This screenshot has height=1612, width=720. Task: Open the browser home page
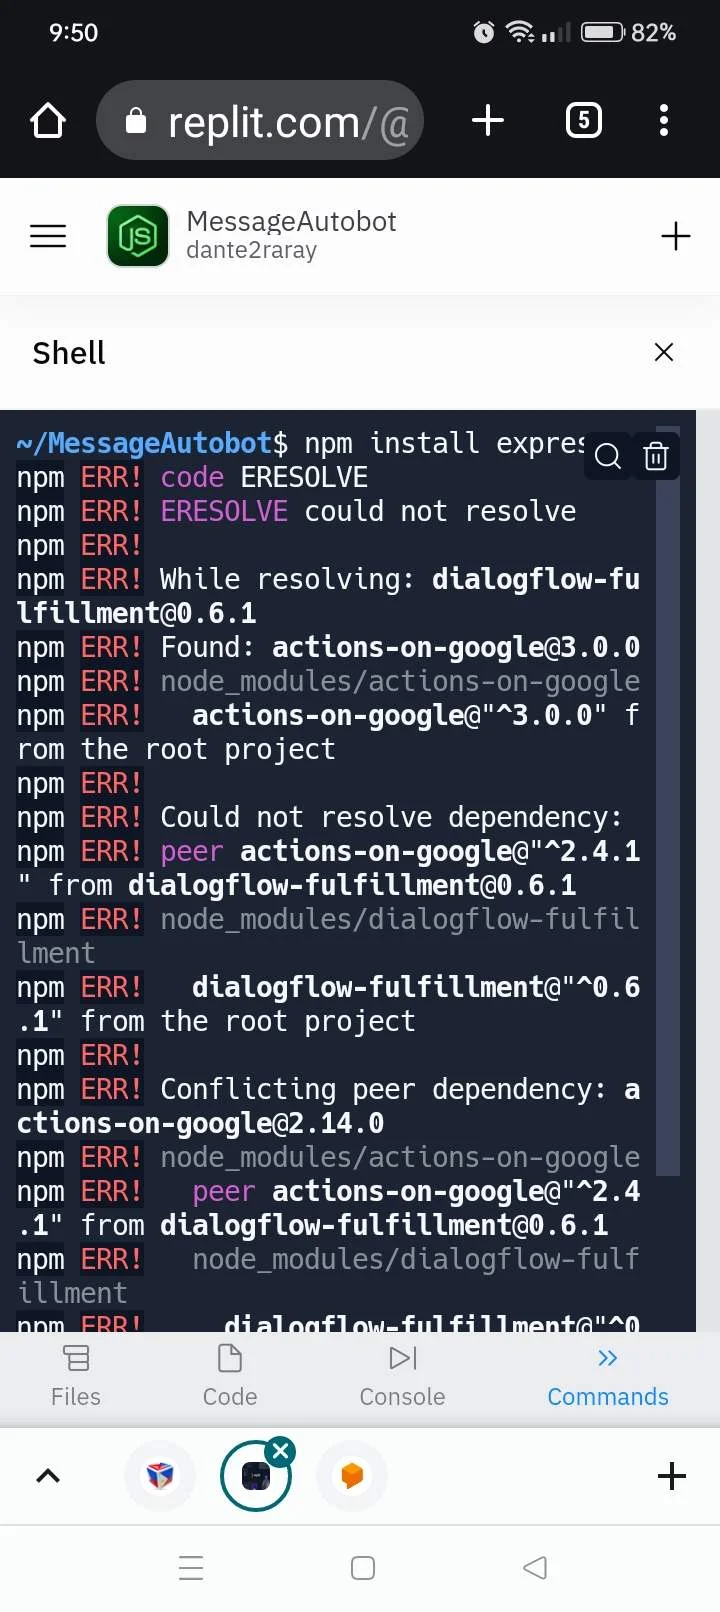[48, 121]
